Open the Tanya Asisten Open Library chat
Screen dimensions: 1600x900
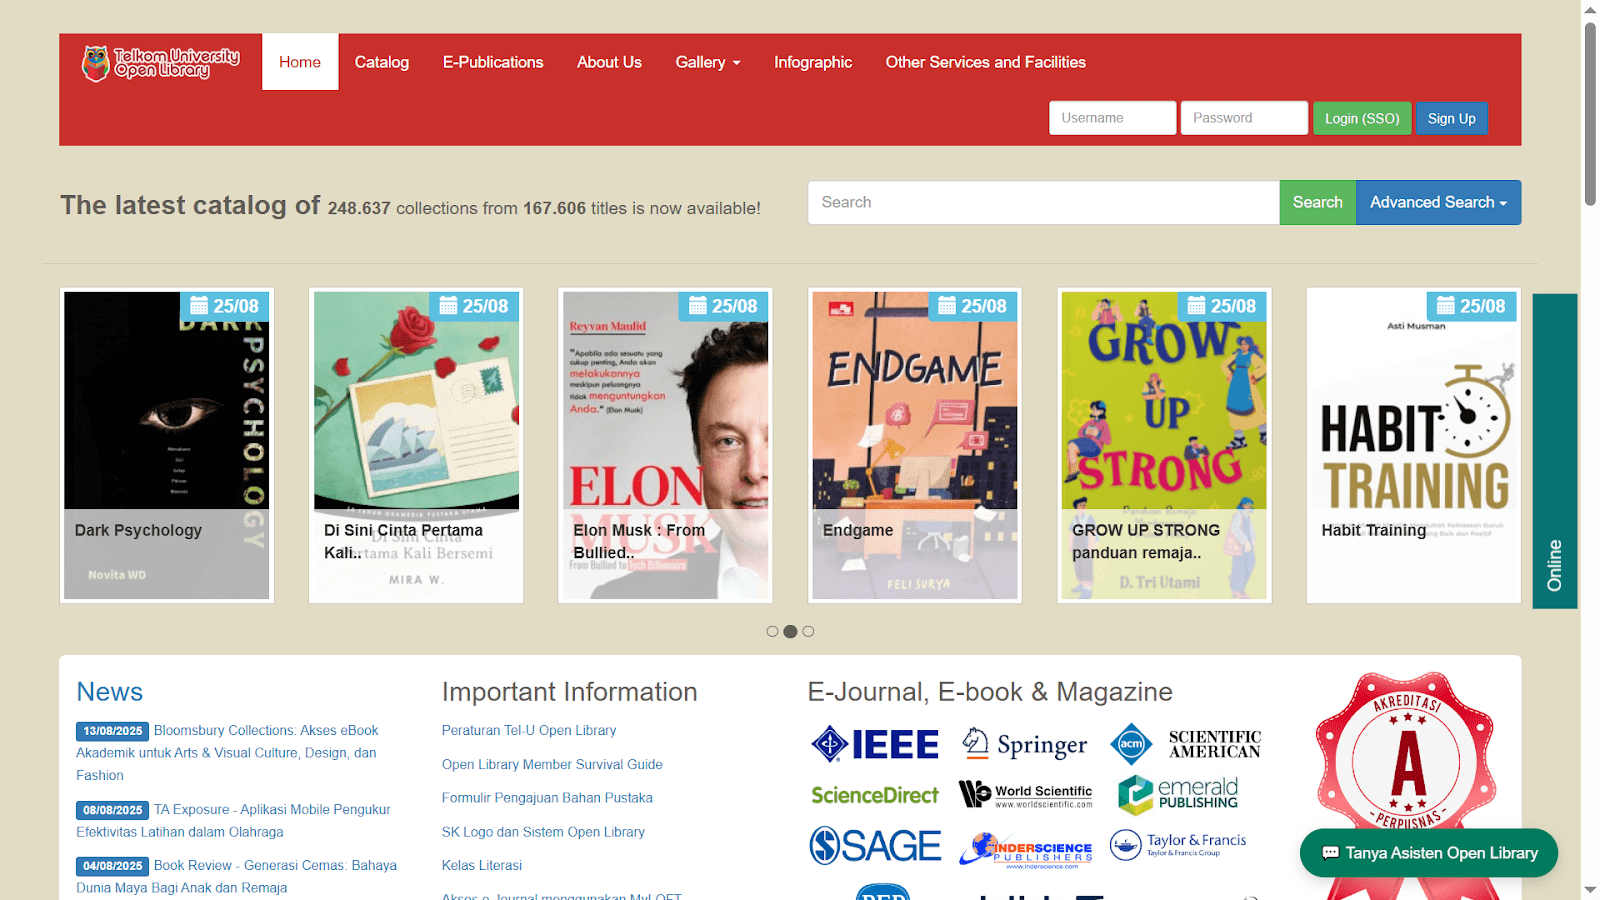pyautogui.click(x=1428, y=853)
